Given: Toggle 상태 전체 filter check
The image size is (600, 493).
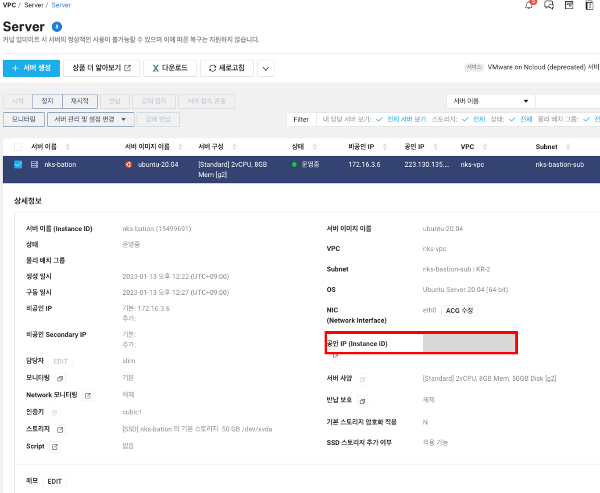Looking at the screenshot, I should click(x=512, y=119).
